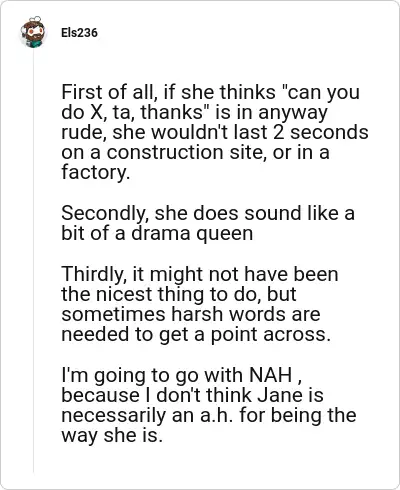
Task: Collapse the comment via vertical thread line
Action: pos(33,260)
